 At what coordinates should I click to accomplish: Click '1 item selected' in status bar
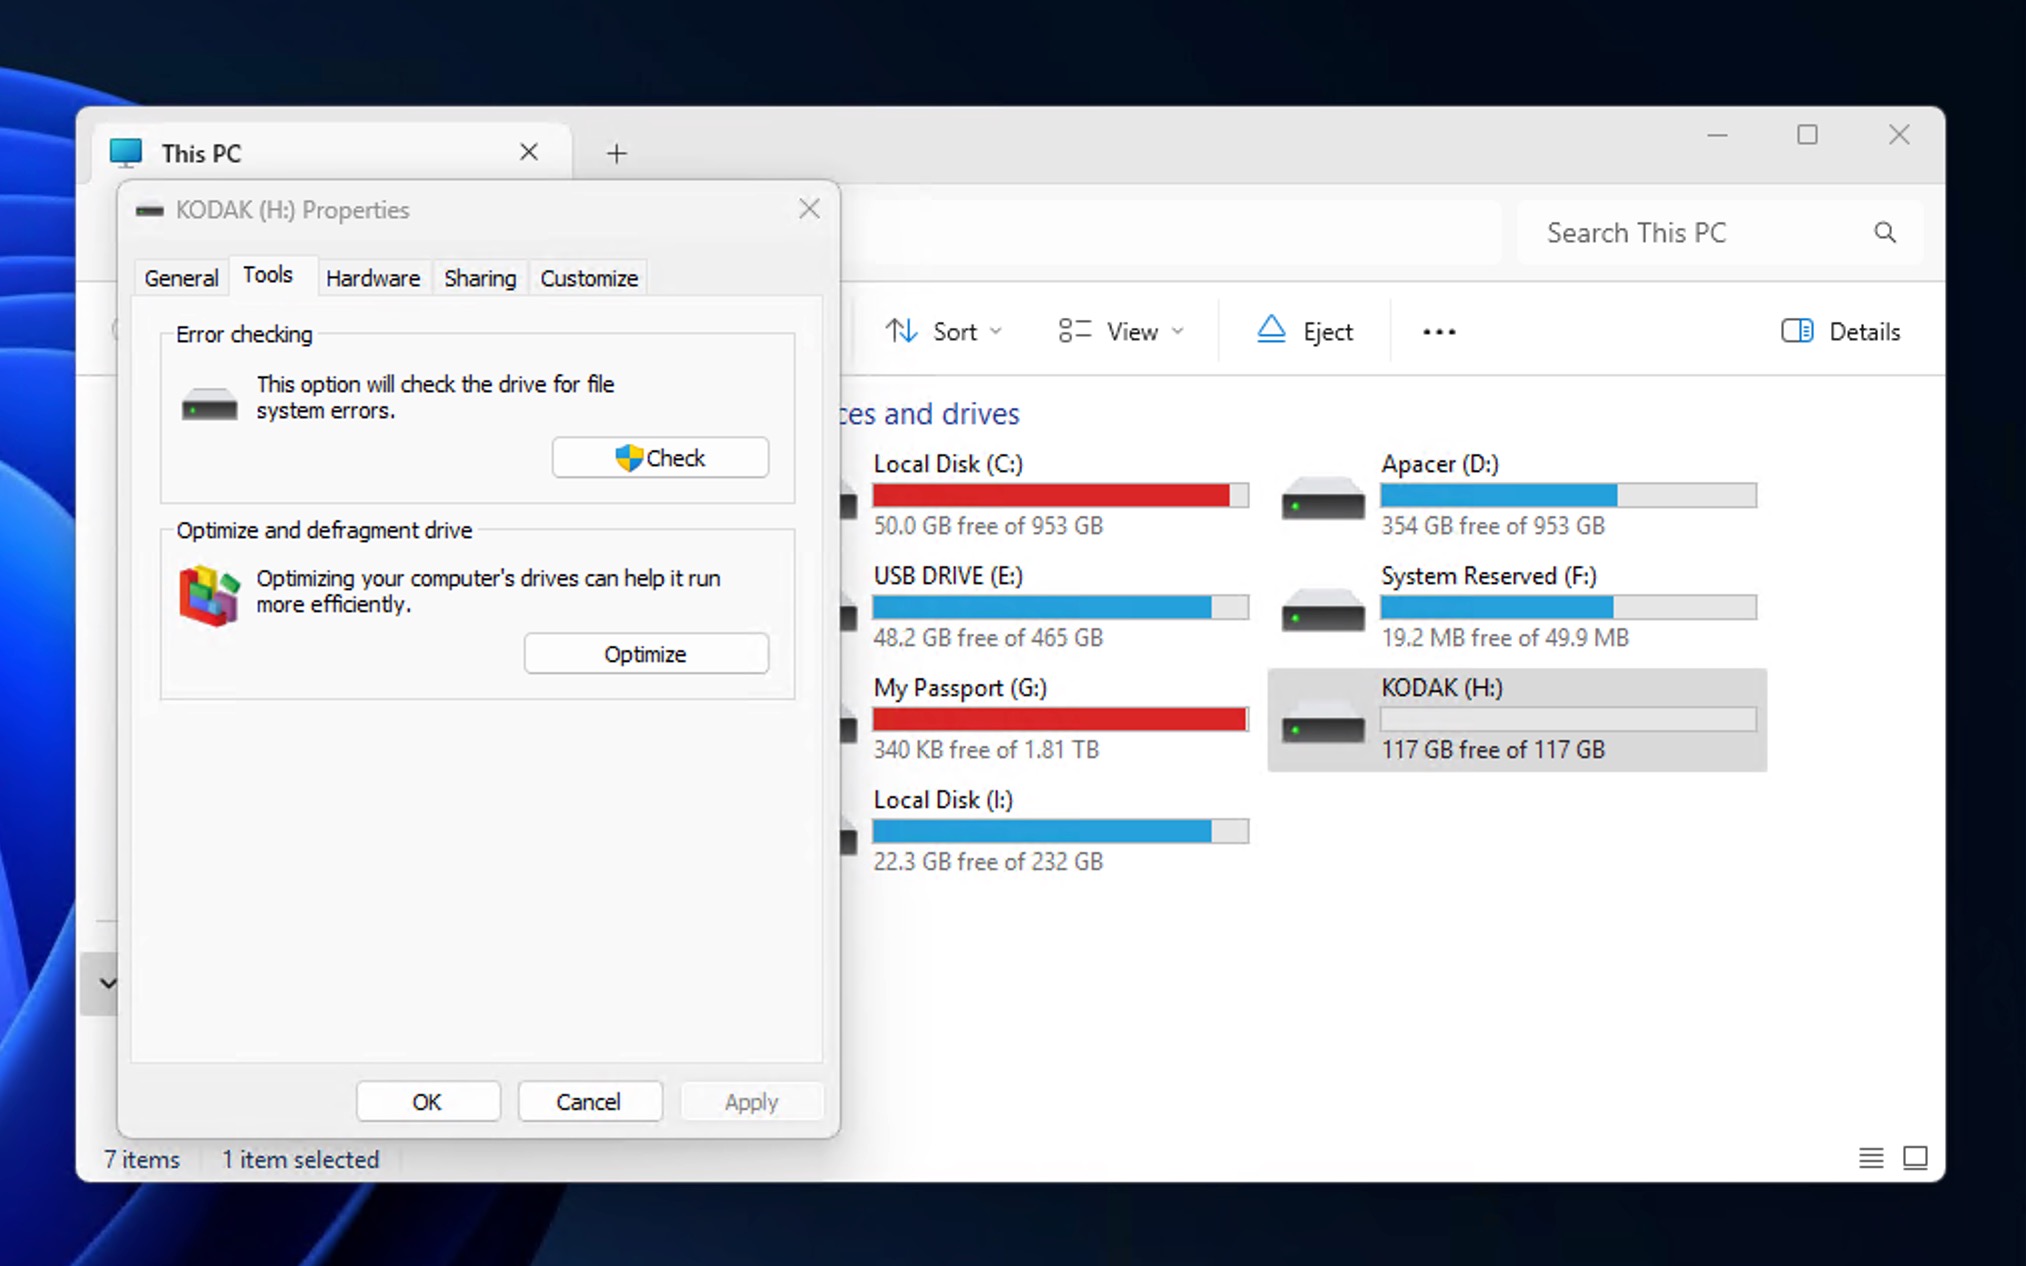(x=300, y=1160)
